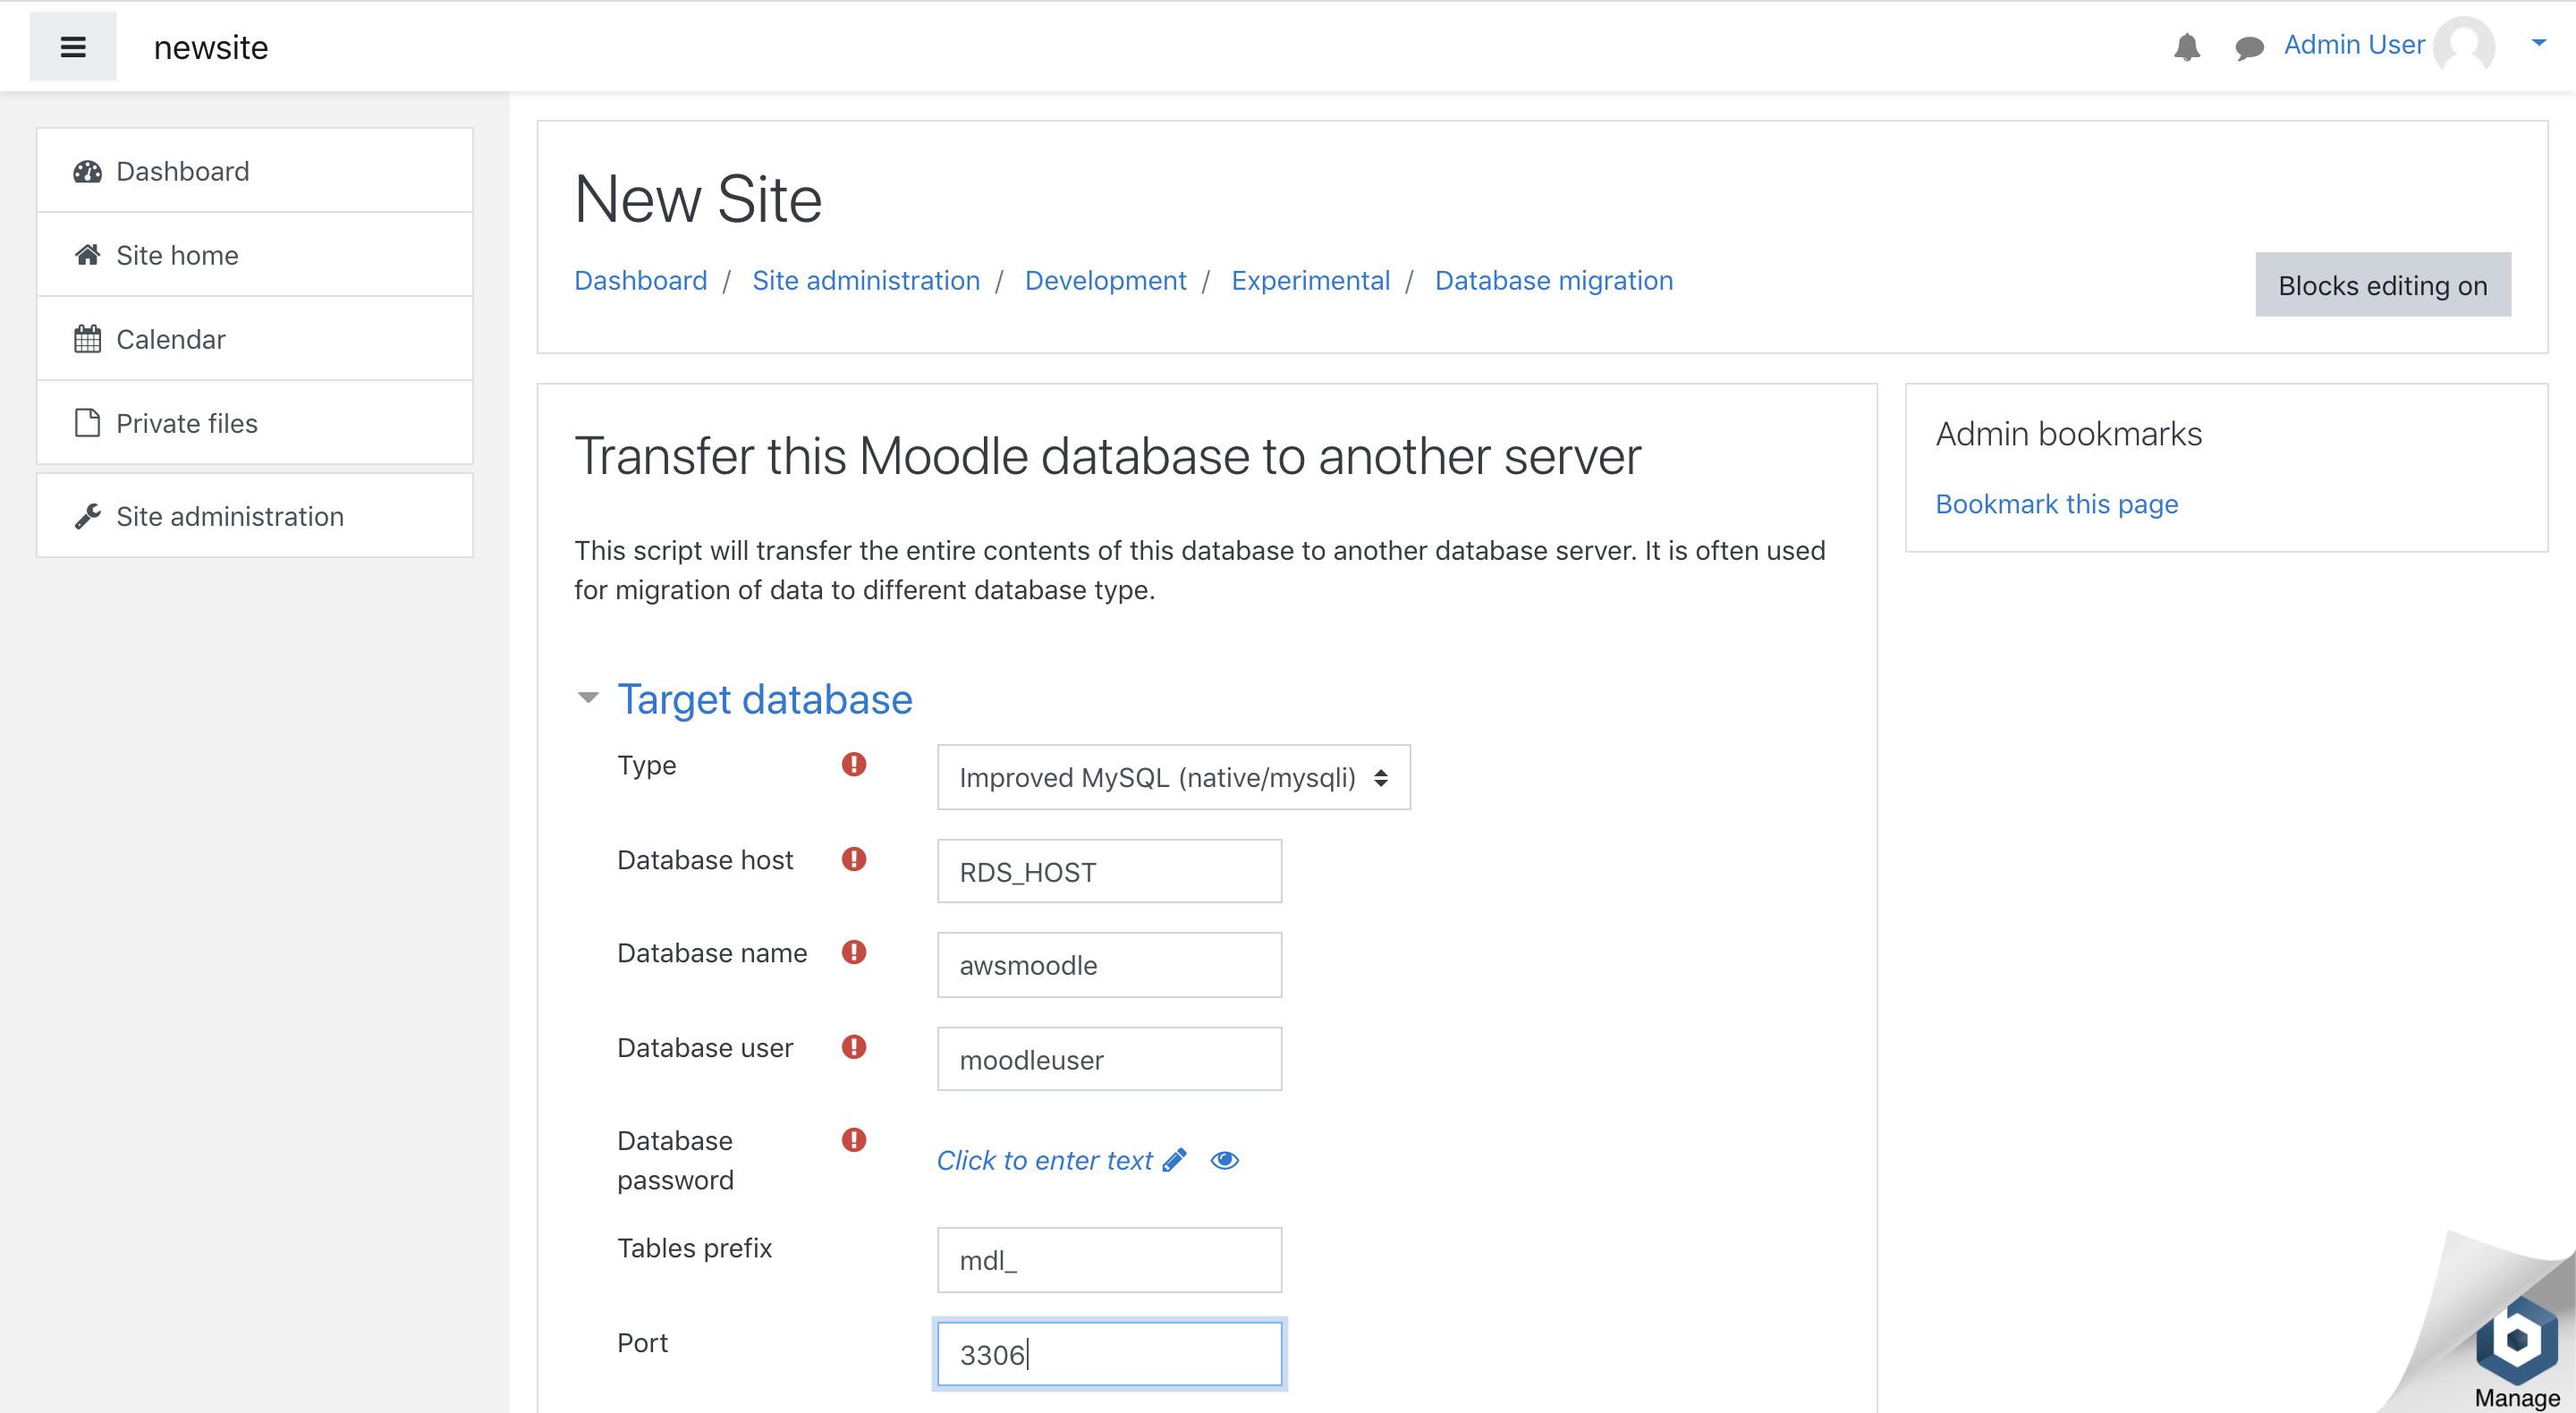Open Site administration in sidebar
This screenshot has height=1413, width=2576.
tap(229, 516)
